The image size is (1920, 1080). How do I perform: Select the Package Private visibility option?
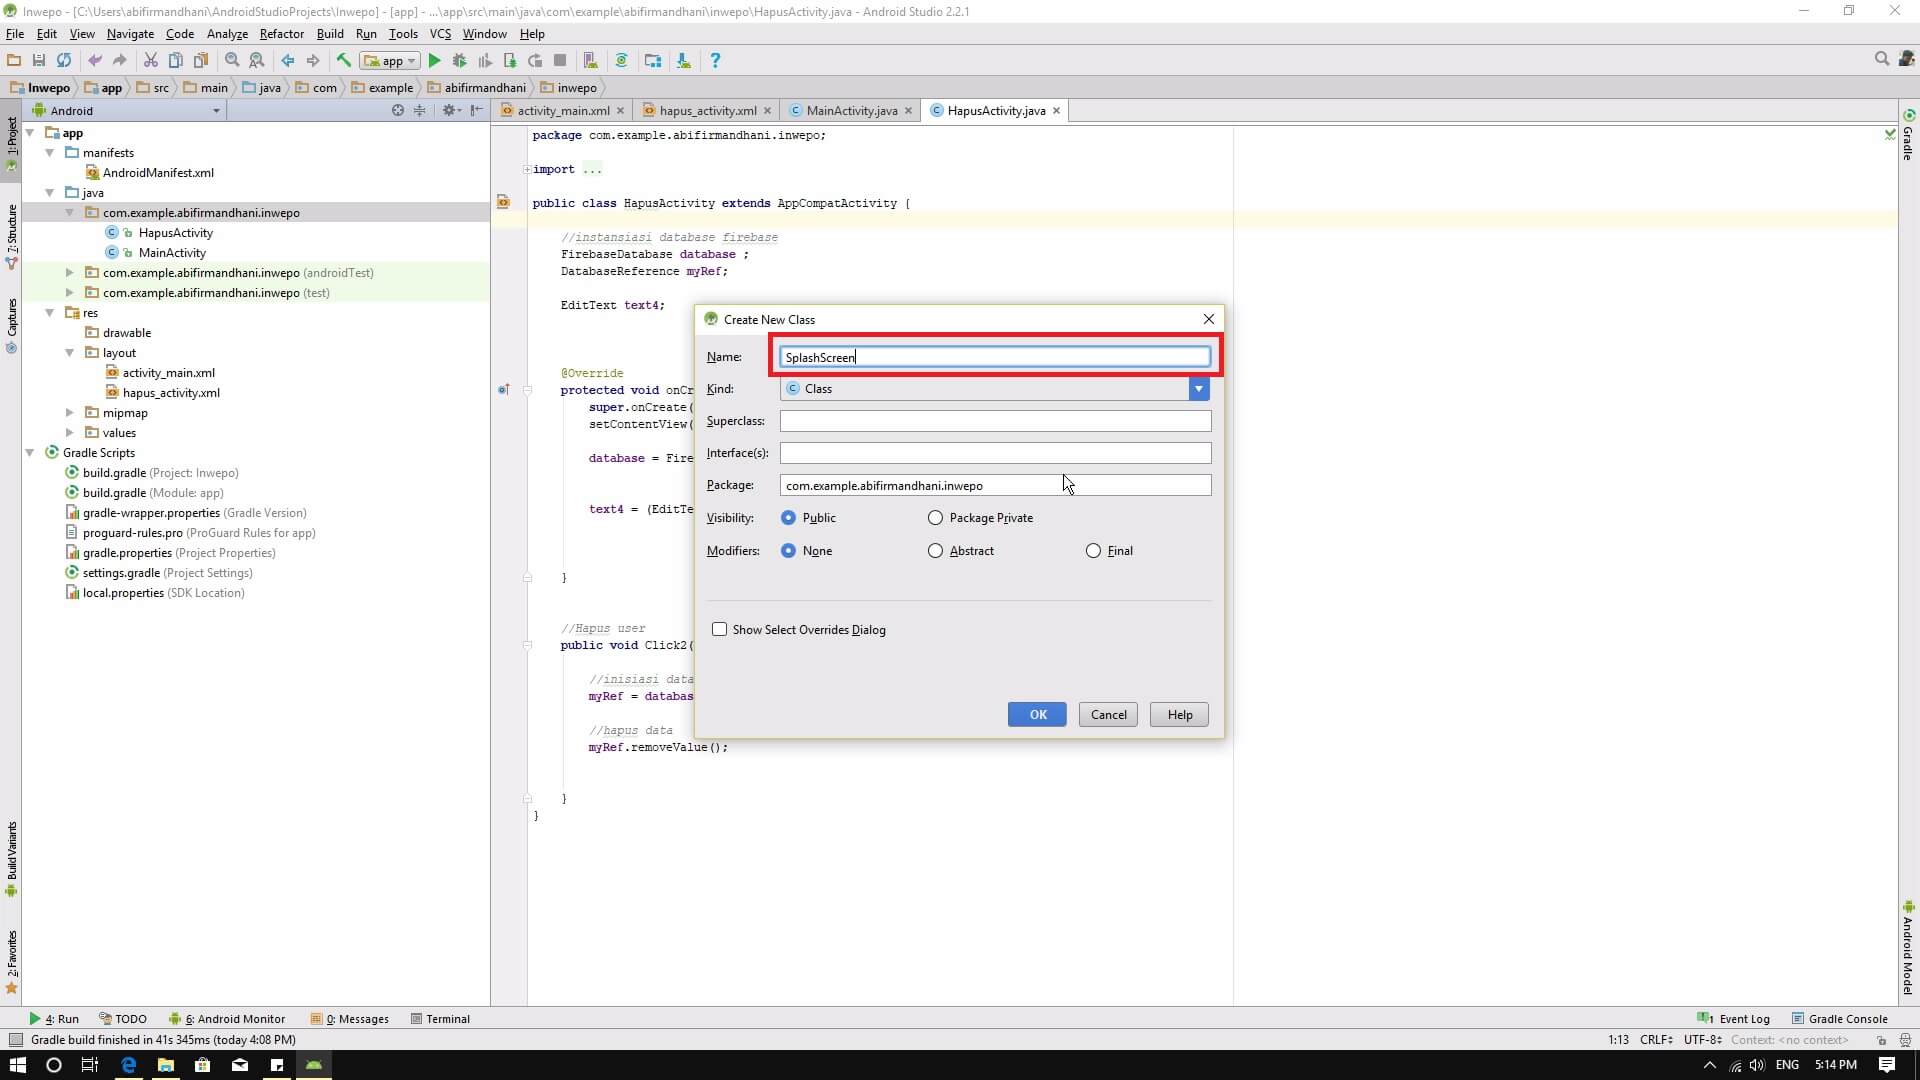935,518
